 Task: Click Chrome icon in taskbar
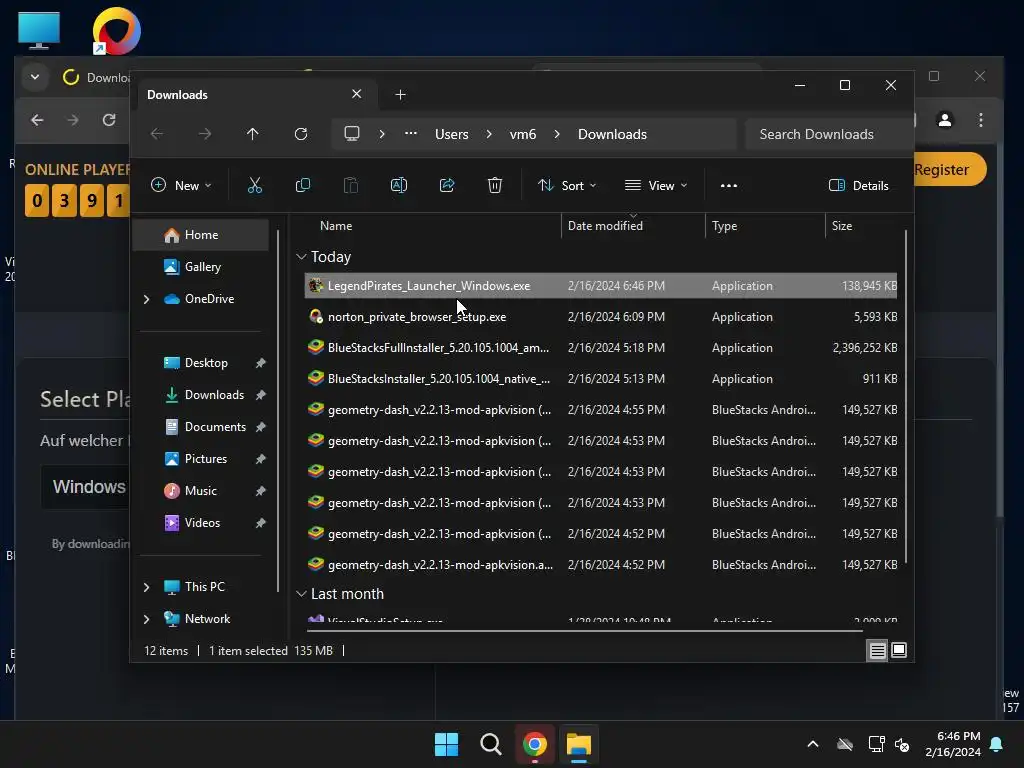tap(534, 744)
